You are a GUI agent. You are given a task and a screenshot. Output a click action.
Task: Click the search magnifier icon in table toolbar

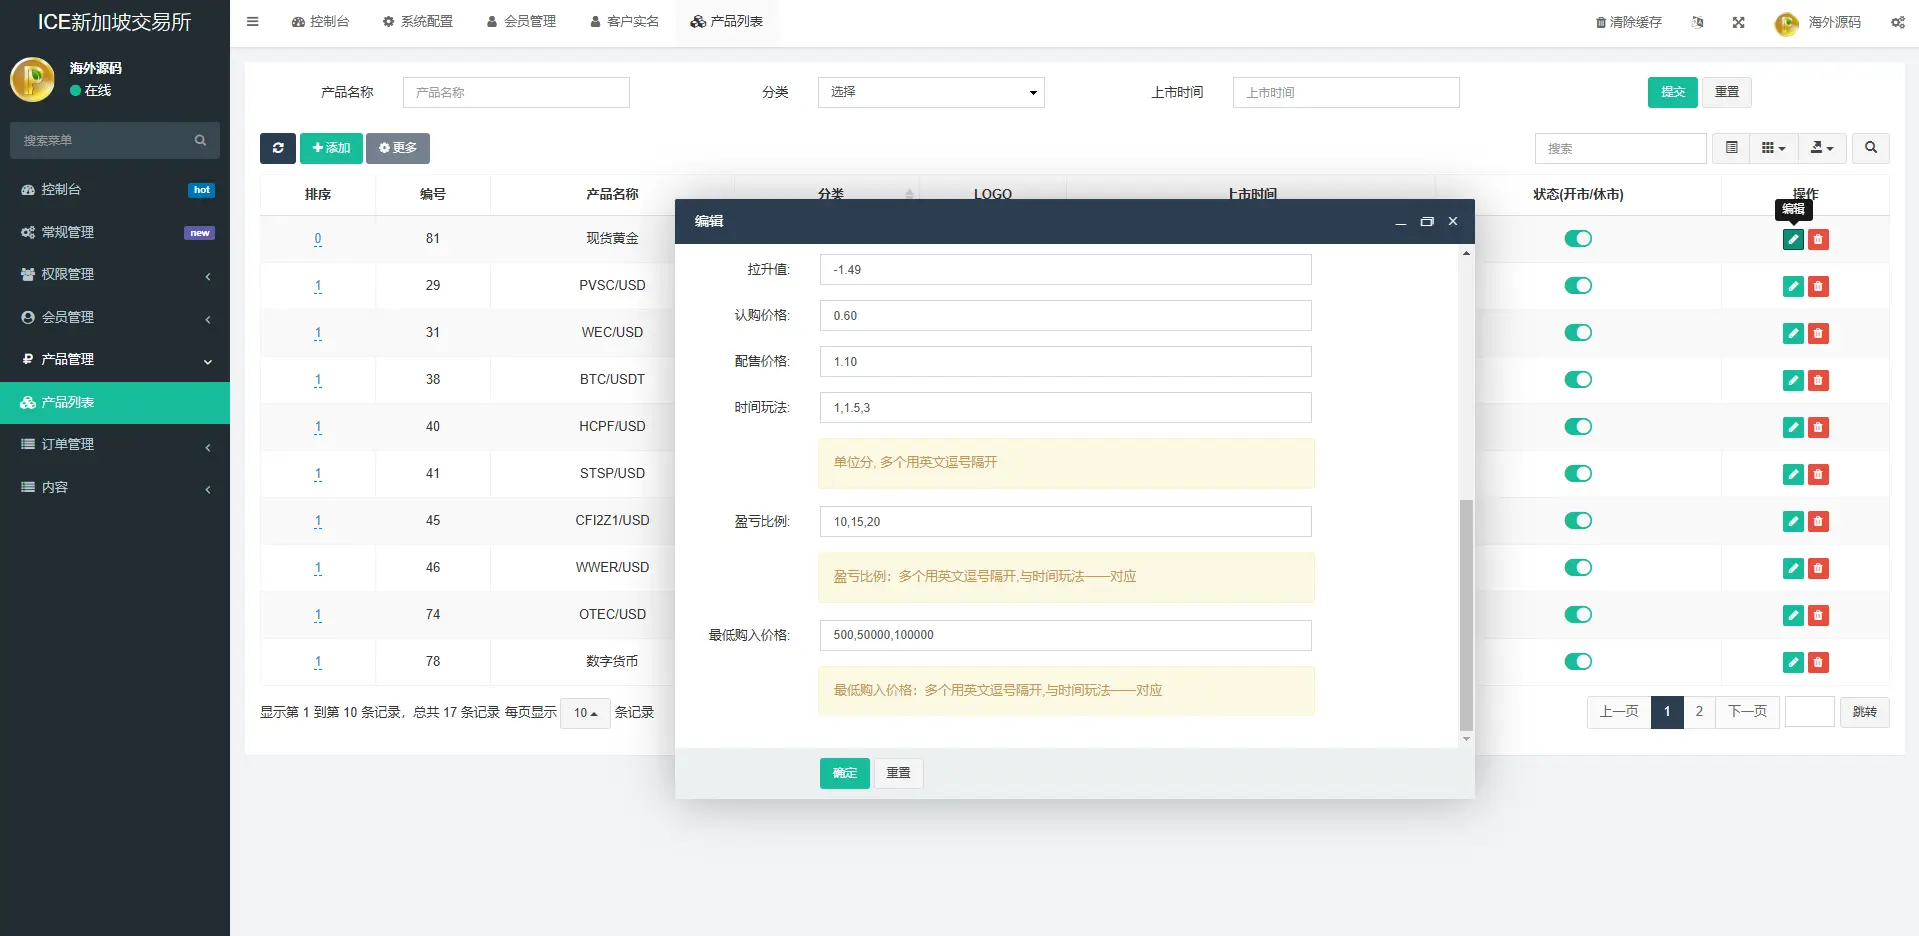(1870, 148)
